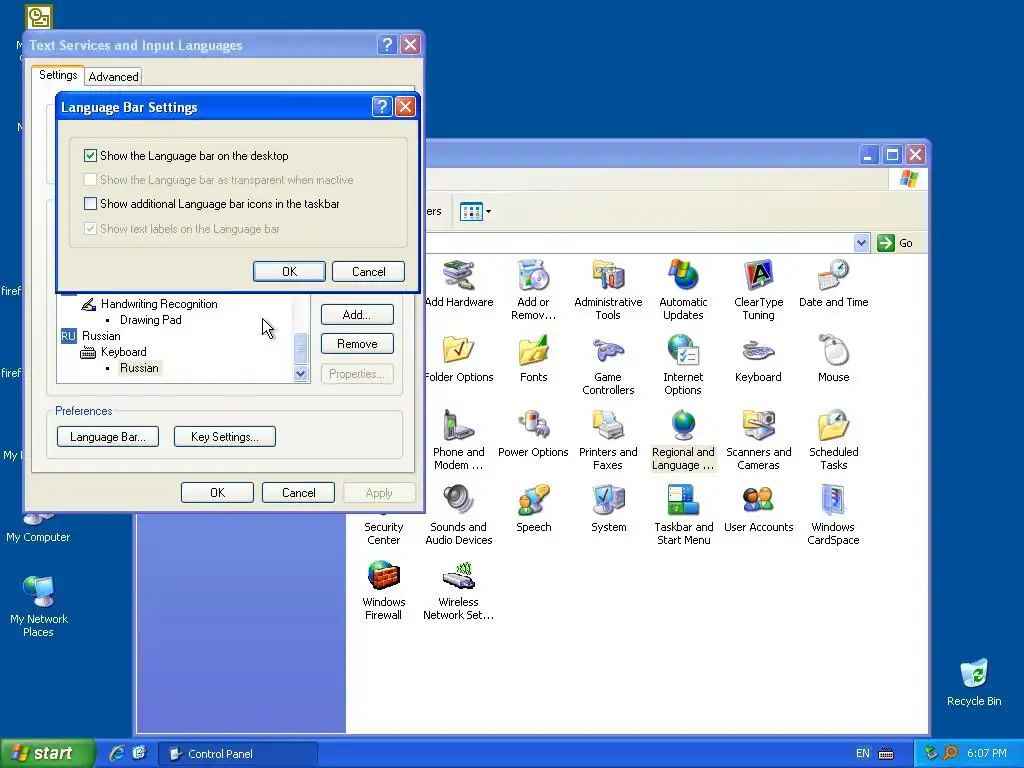Viewport: 1024px width, 768px height.
Task: Click EN language indicator in taskbar
Action: (863, 754)
